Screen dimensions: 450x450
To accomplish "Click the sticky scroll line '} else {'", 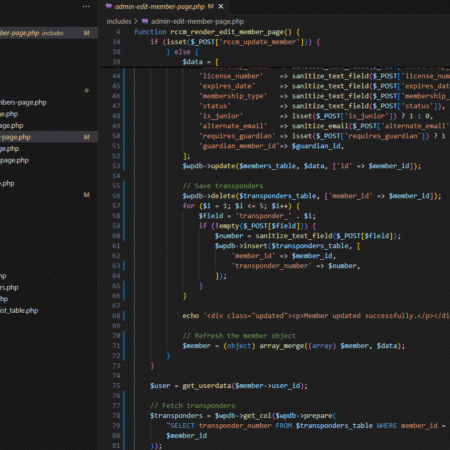I will point(182,52).
